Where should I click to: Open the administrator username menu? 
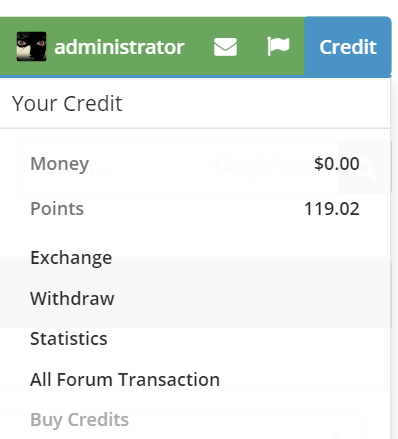click(119, 47)
